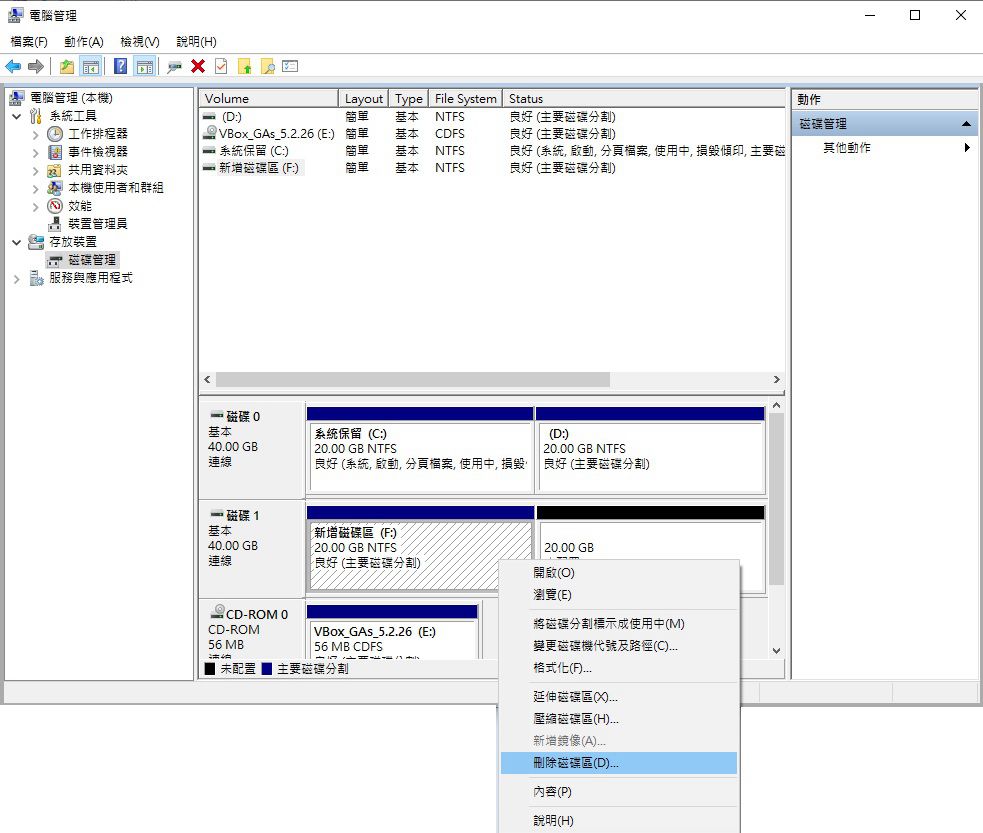983x833 pixels.
Task: Sort by the Status column header
Action: tap(644, 98)
